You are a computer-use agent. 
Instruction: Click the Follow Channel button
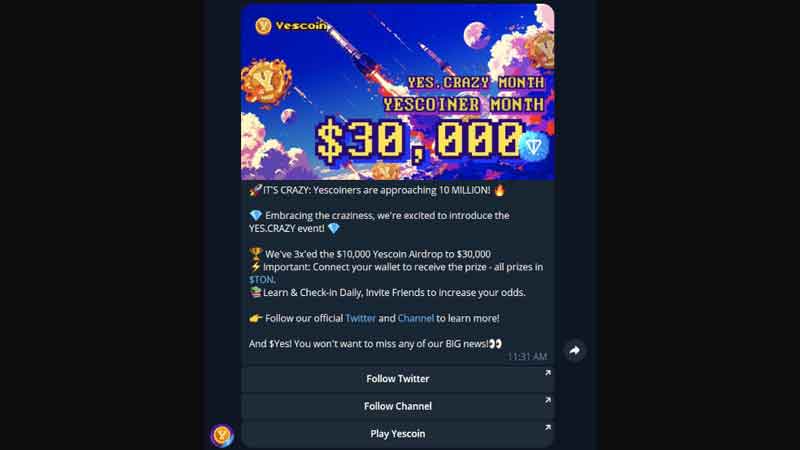point(397,407)
